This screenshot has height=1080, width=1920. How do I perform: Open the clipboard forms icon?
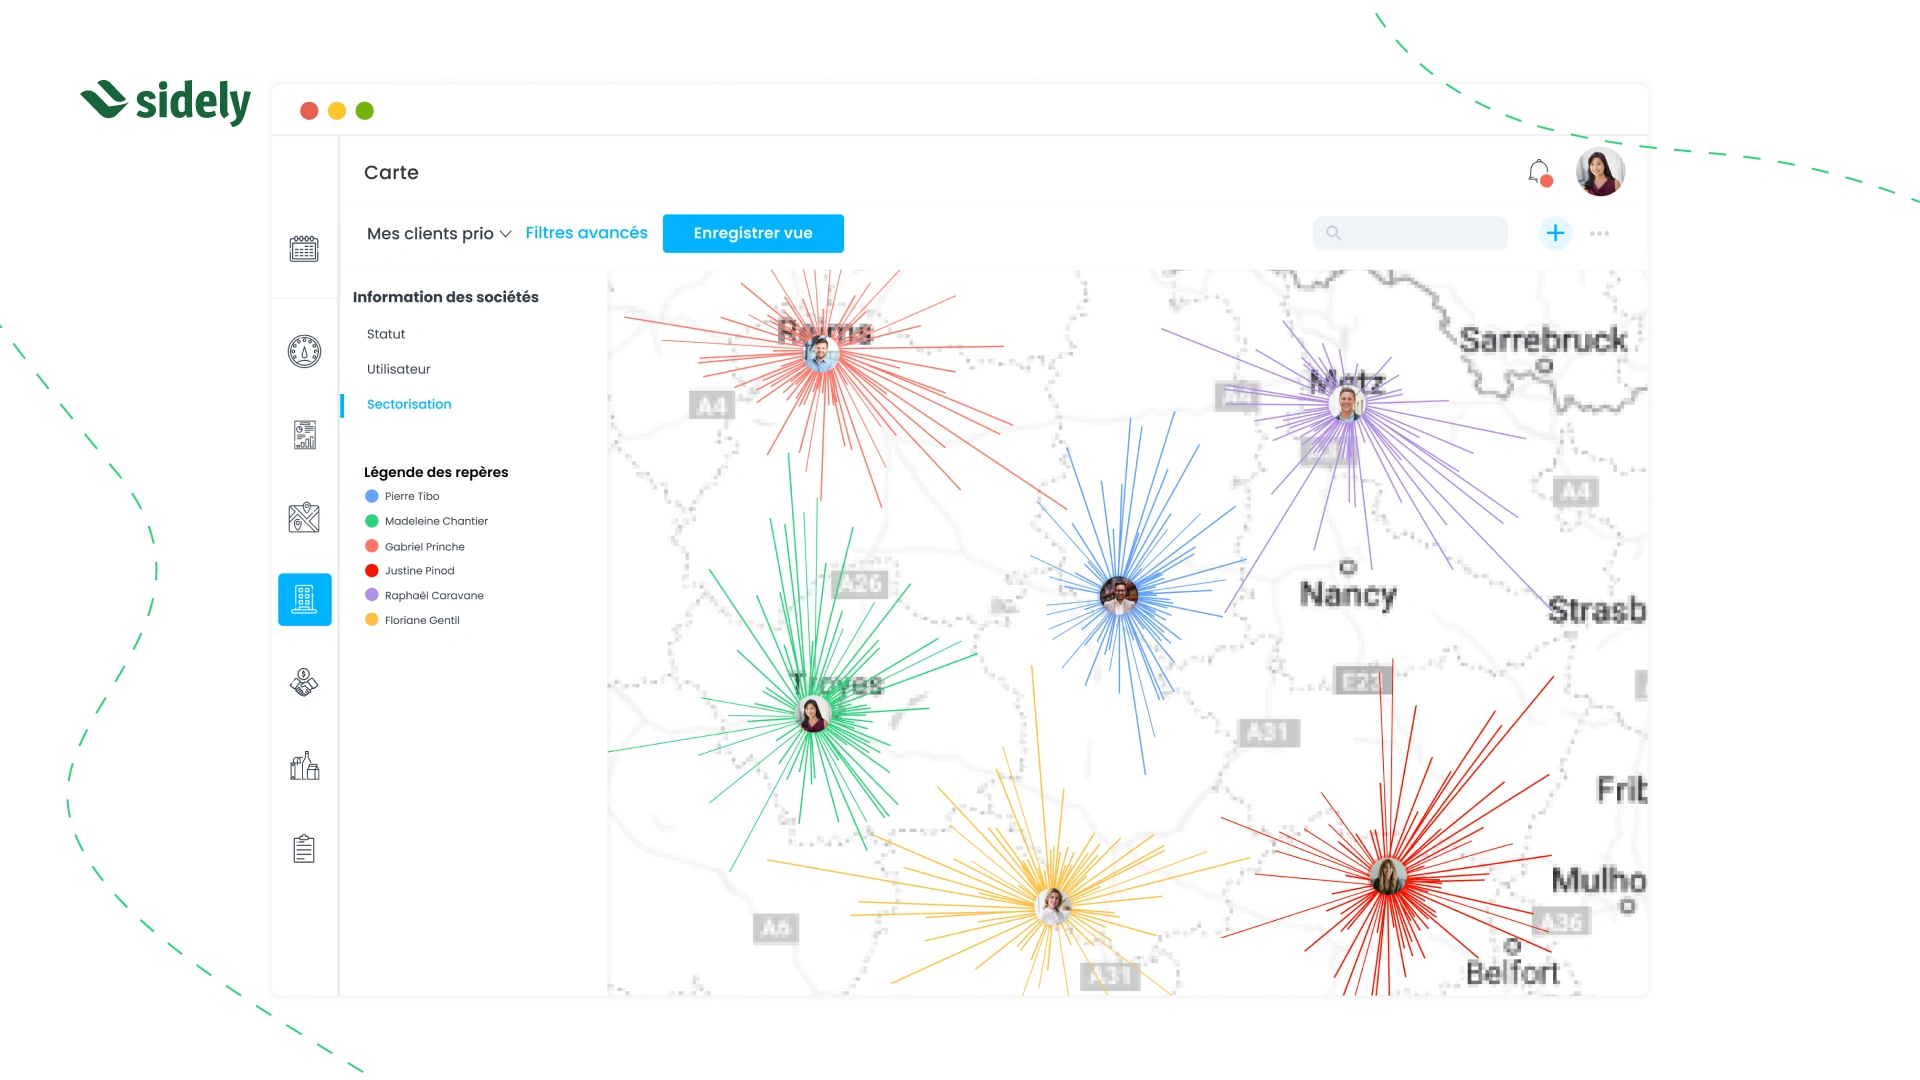tap(304, 849)
